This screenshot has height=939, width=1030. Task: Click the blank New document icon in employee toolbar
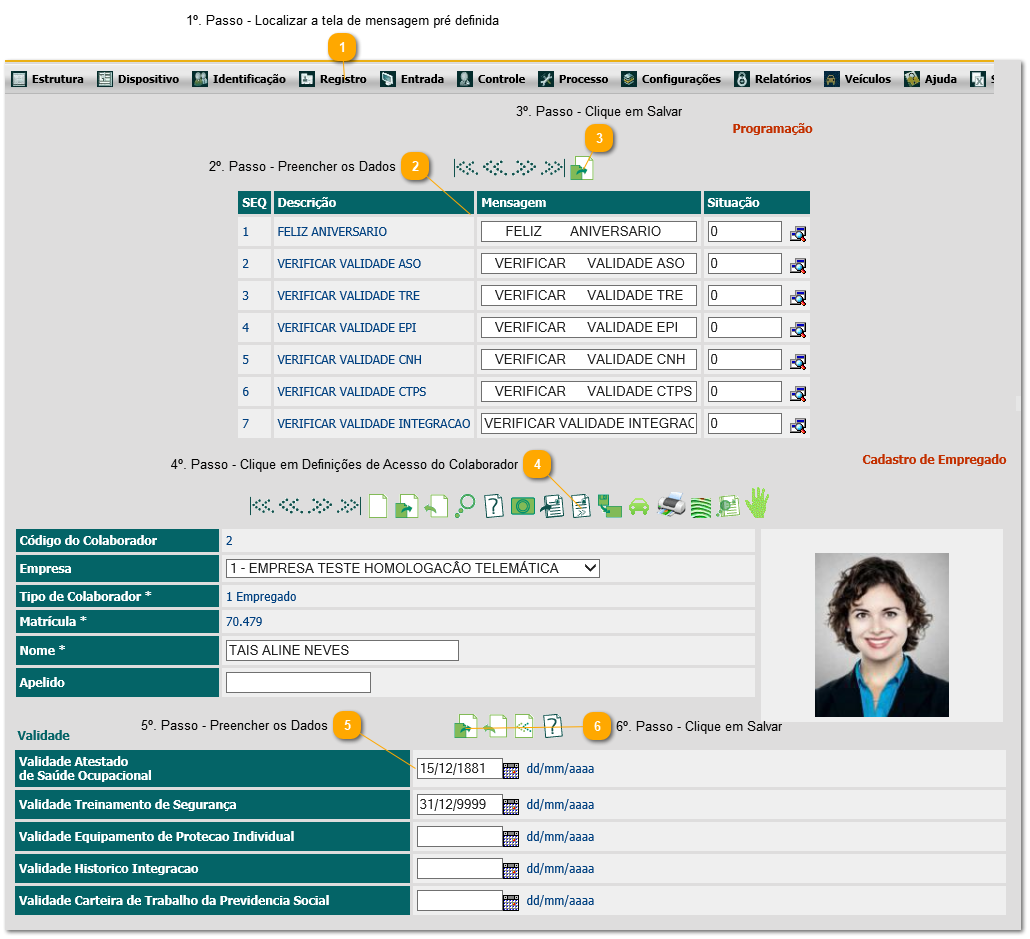coord(378,506)
